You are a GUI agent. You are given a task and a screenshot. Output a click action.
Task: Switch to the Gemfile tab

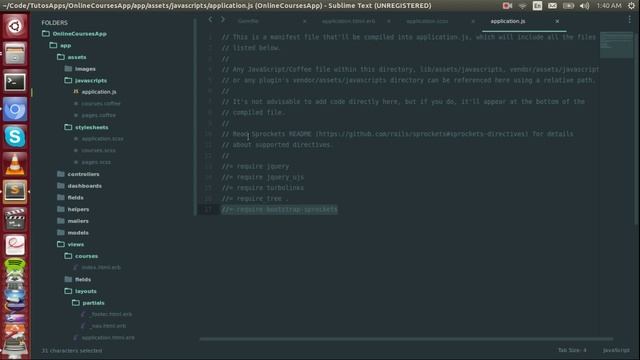point(248,21)
